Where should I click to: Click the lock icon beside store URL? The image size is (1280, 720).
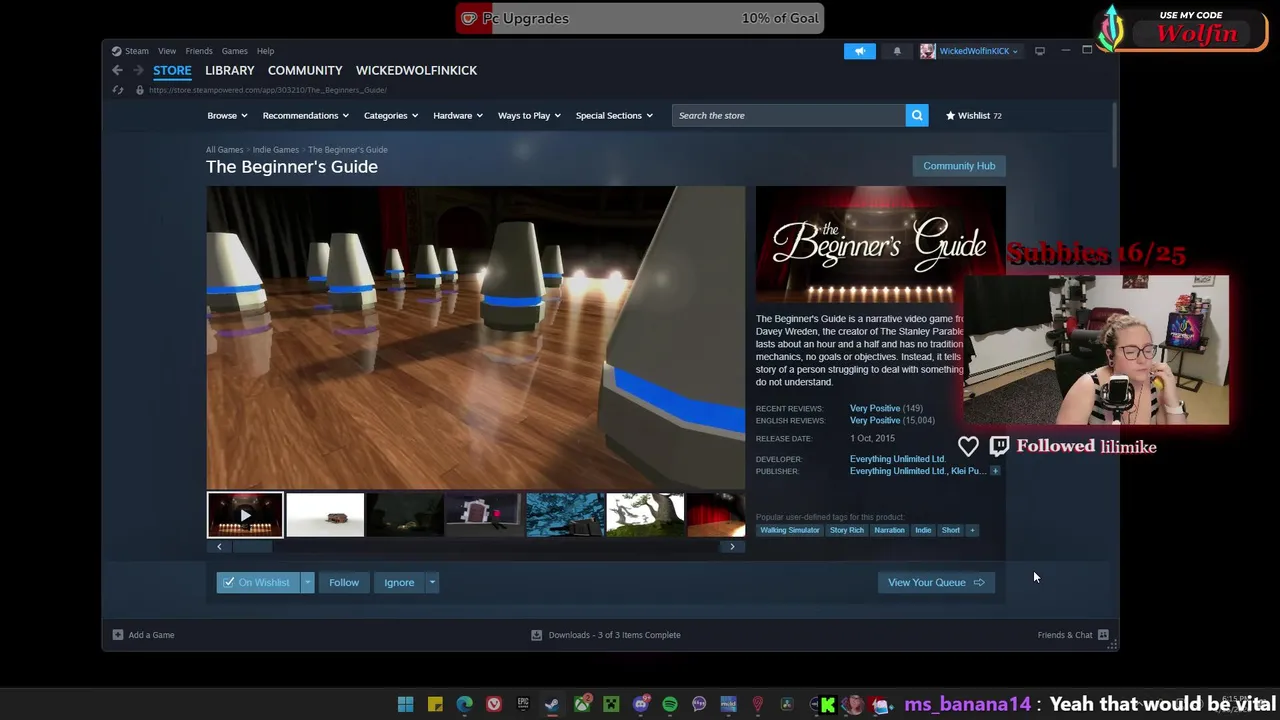pyautogui.click(x=138, y=90)
